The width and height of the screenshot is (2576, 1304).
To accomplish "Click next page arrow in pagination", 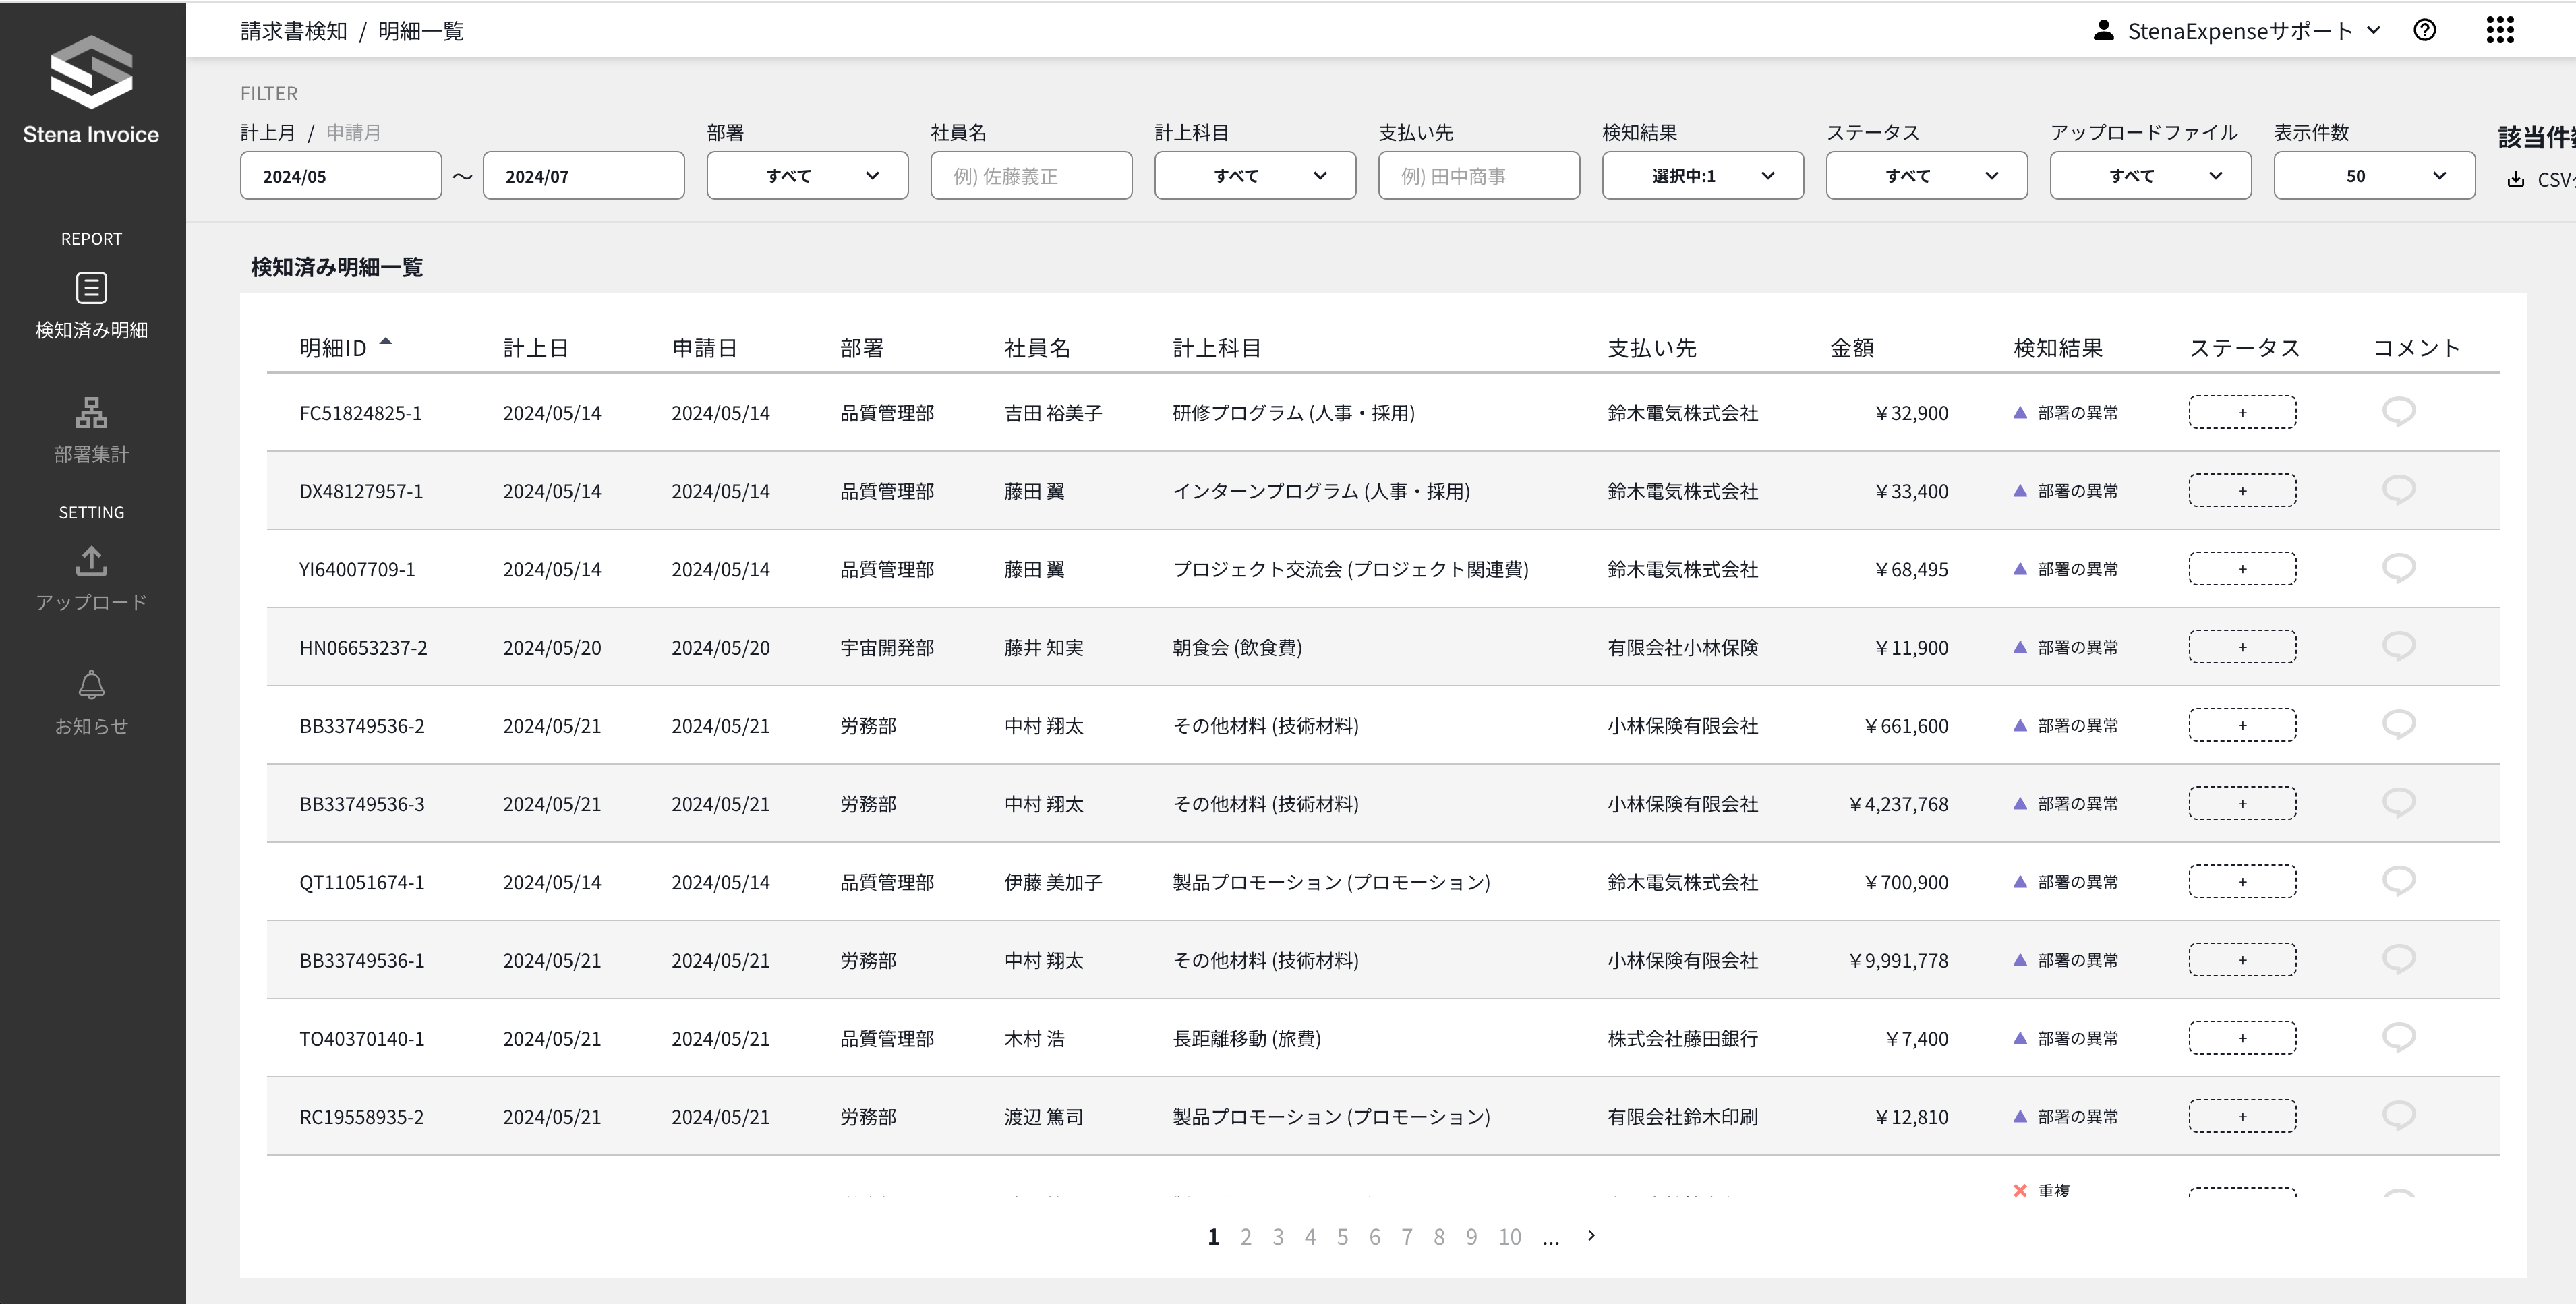I will tap(1591, 1236).
